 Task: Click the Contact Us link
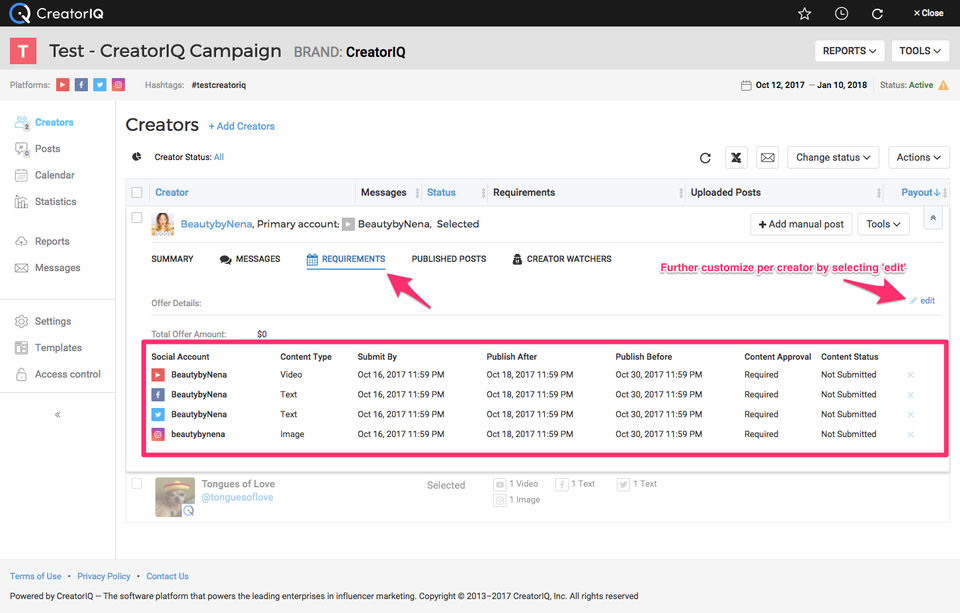tap(167, 576)
